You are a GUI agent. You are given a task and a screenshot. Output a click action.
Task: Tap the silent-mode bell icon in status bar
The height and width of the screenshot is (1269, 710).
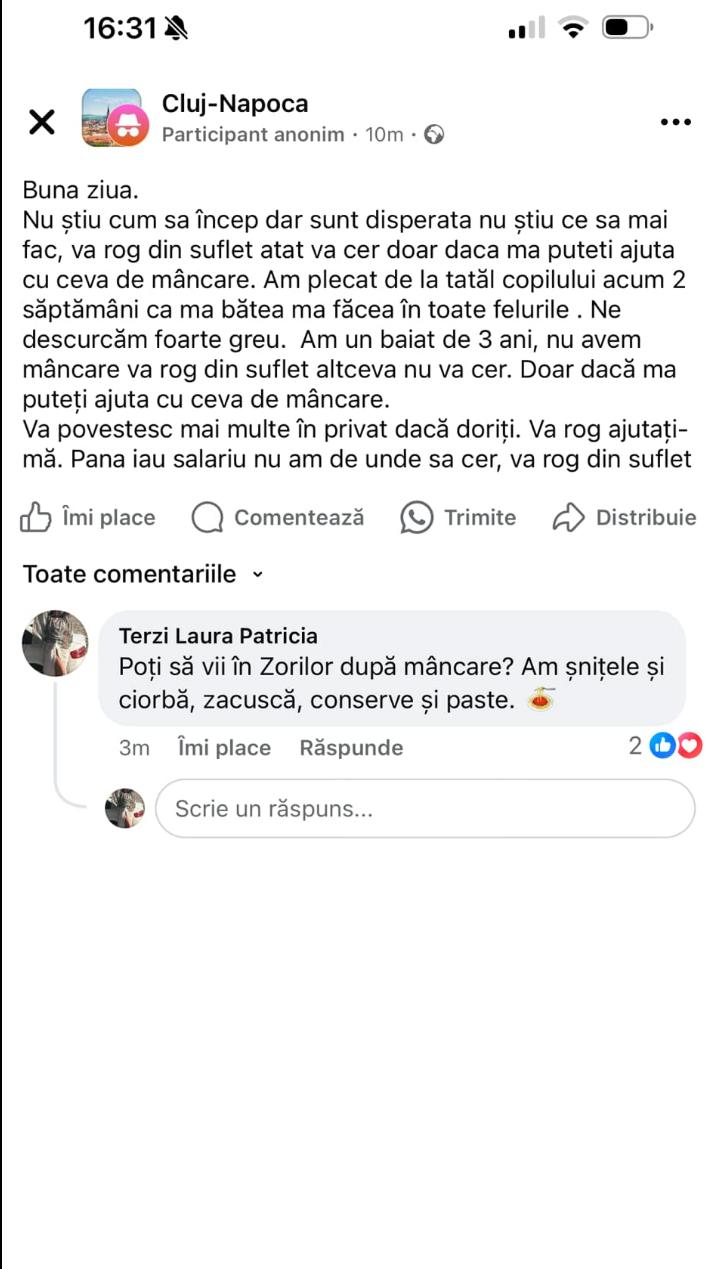click(176, 29)
